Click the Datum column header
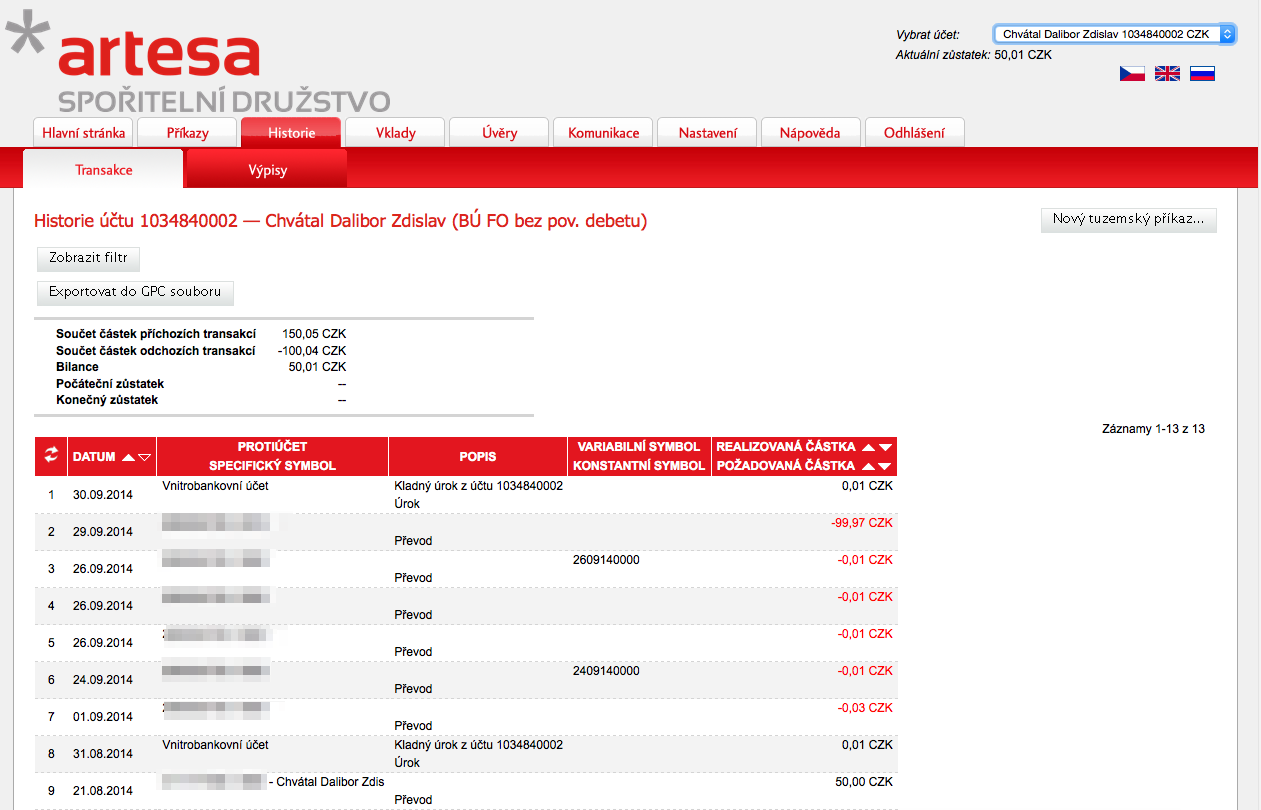This screenshot has width=1261, height=810. (x=94, y=457)
